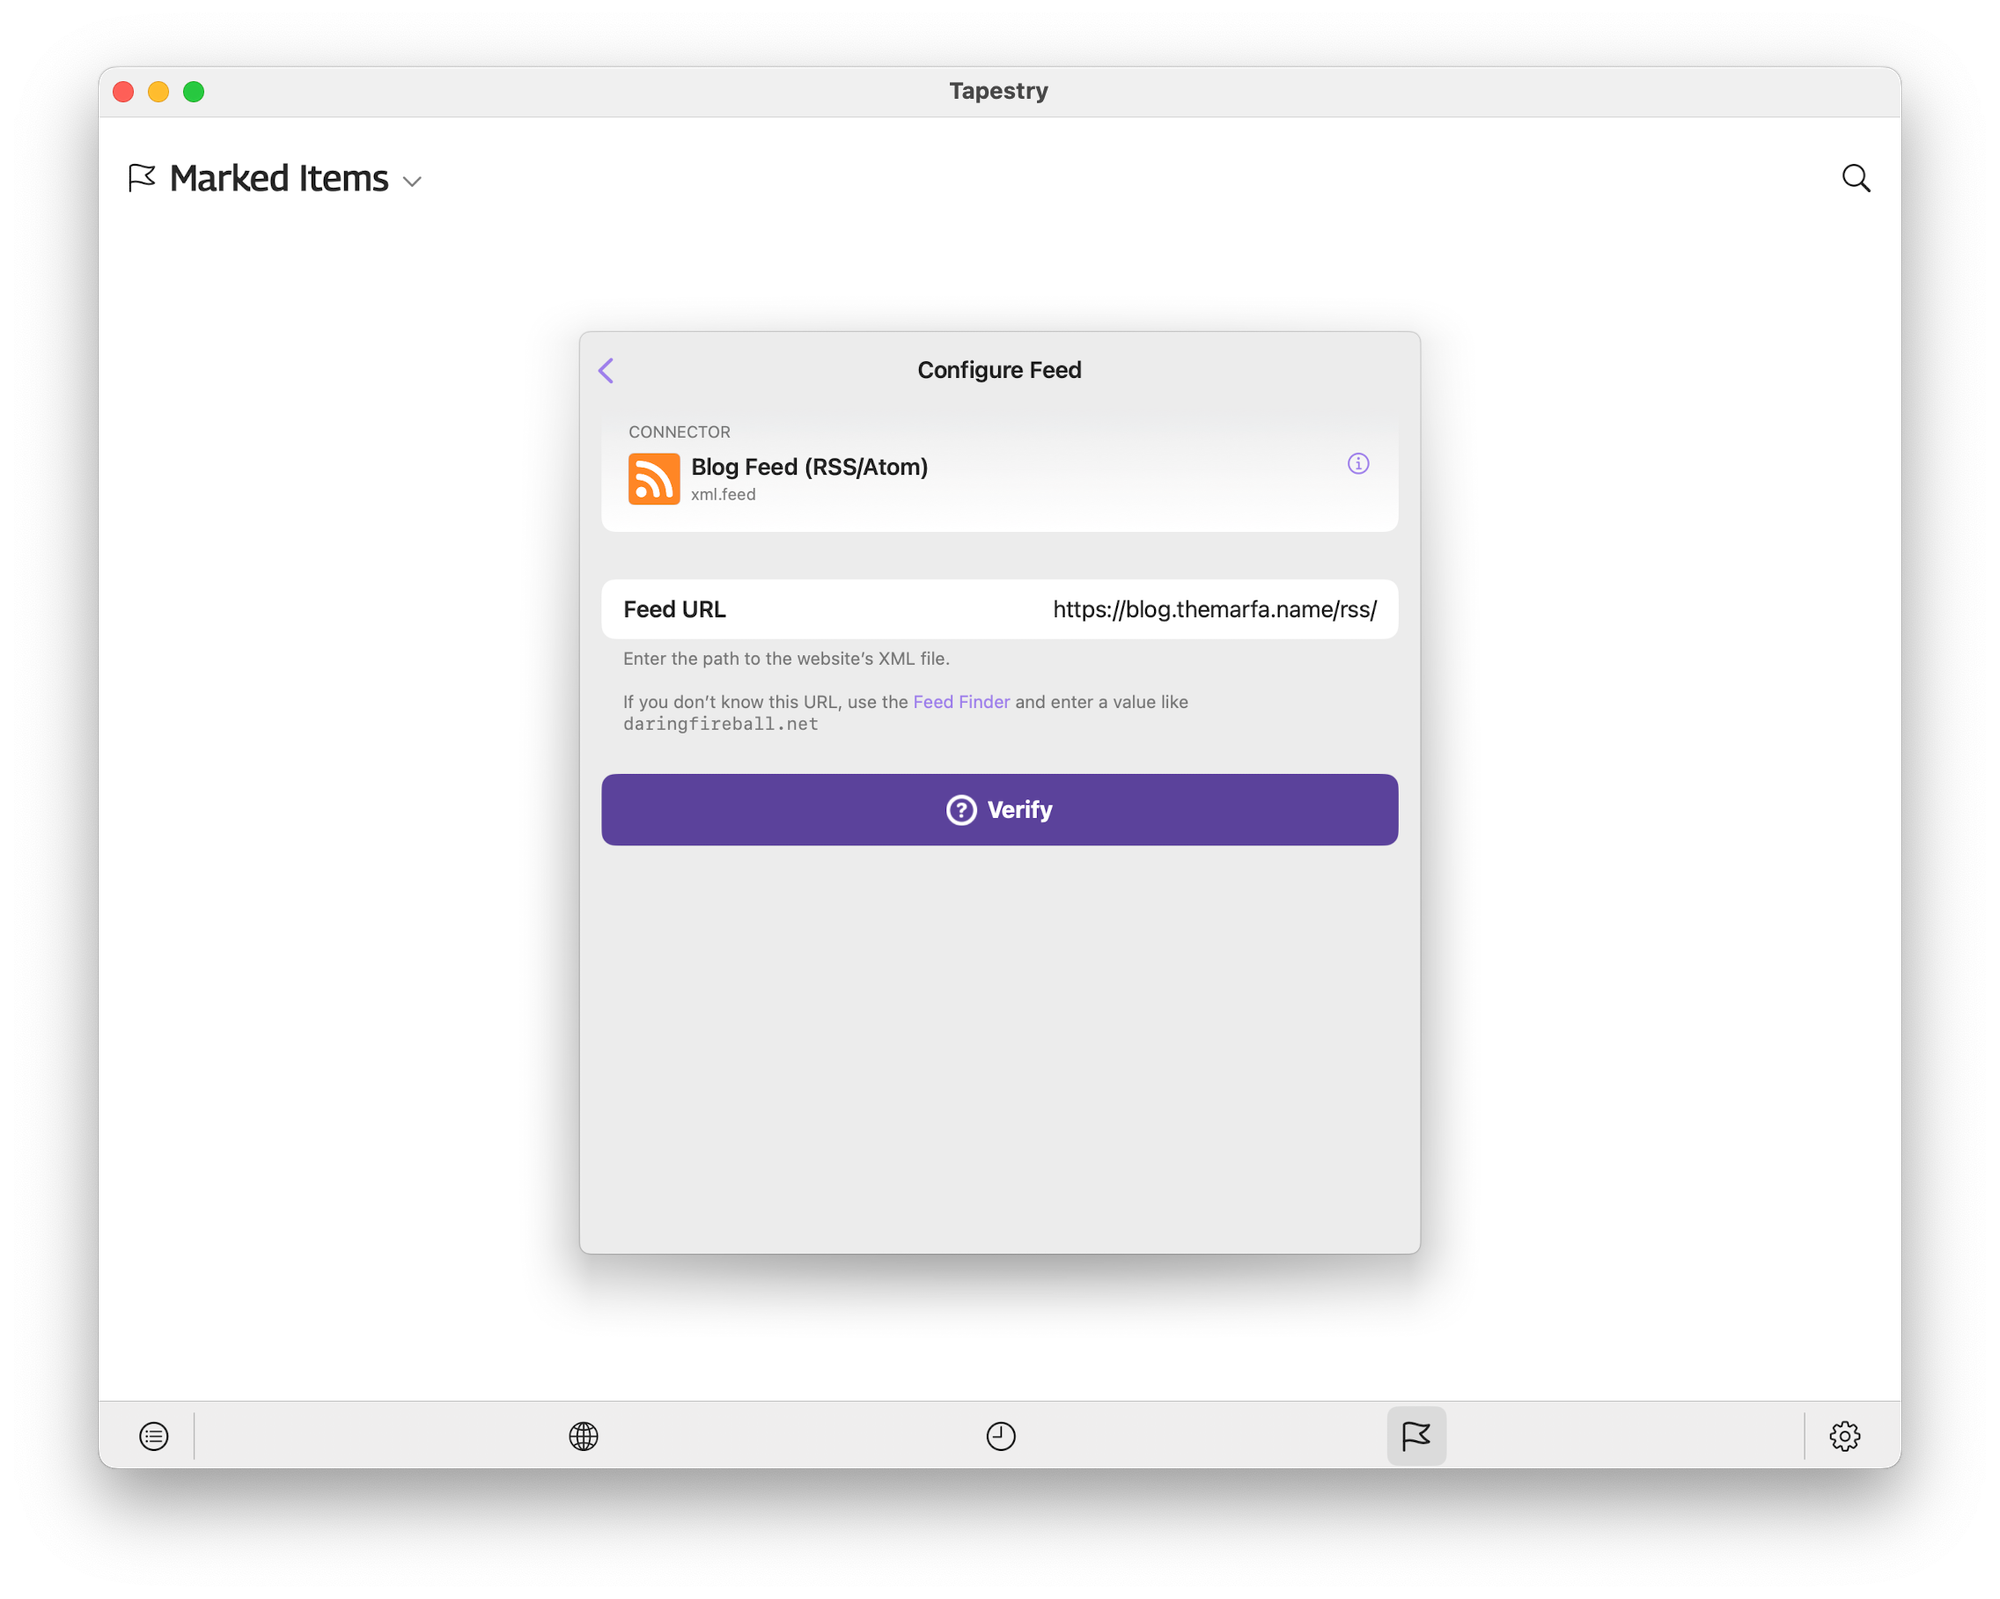2000x1599 pixels.
Task: Zoom window with the green button
Action: click(194, 92)
